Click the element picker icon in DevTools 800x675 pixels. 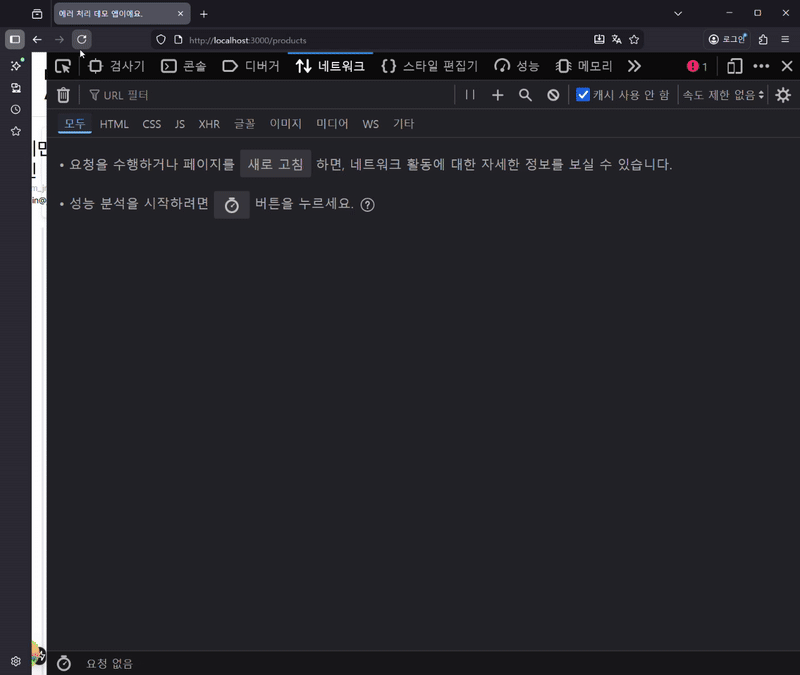pyautogui.click(x=63, y=66)
